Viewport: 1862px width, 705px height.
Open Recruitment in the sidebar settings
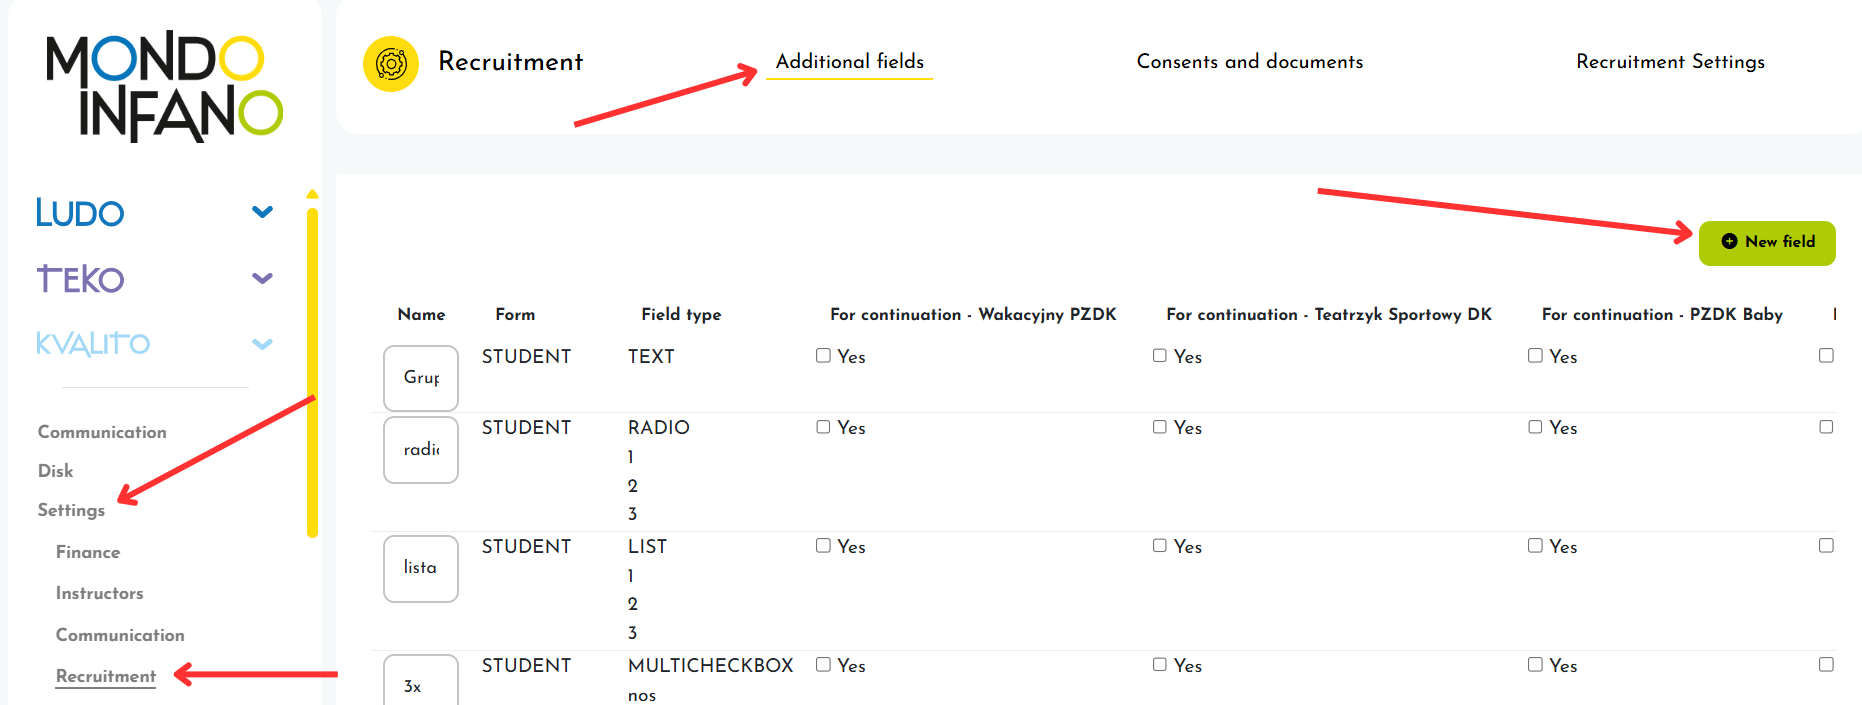click(x=106, y=676)
